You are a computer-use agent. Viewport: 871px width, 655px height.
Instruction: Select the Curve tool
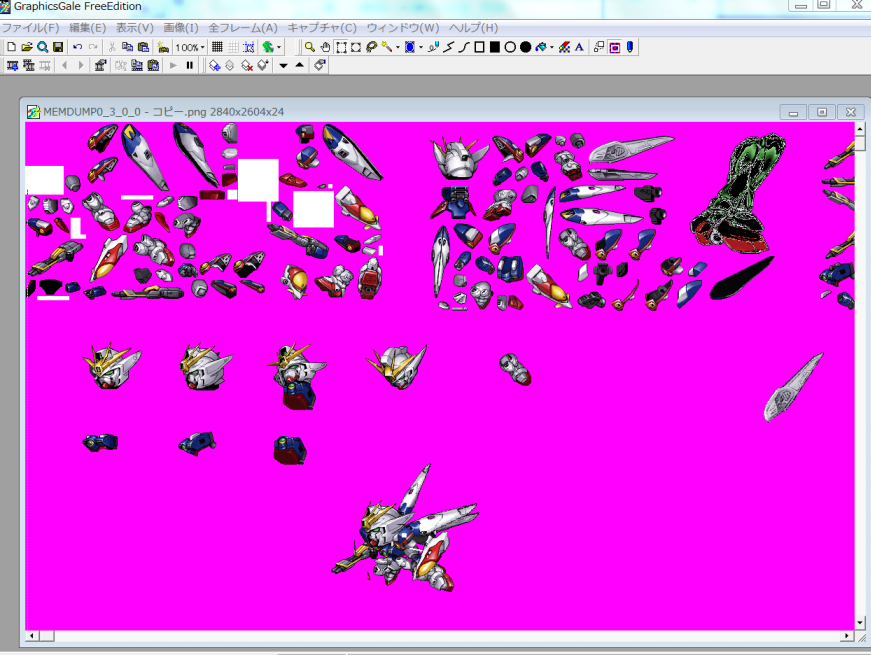click(464, 47)
